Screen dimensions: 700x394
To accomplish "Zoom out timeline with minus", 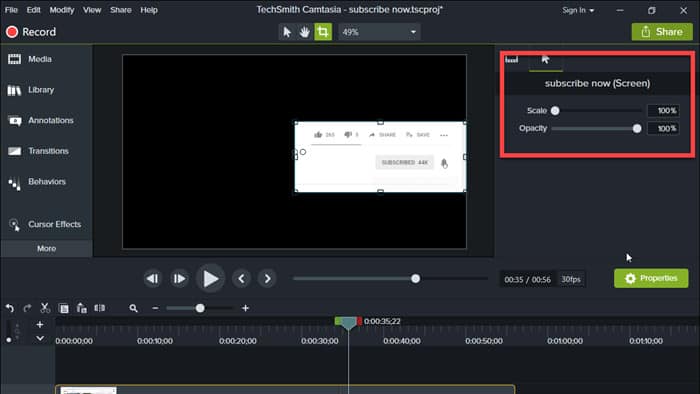I will tap(155, 308).
